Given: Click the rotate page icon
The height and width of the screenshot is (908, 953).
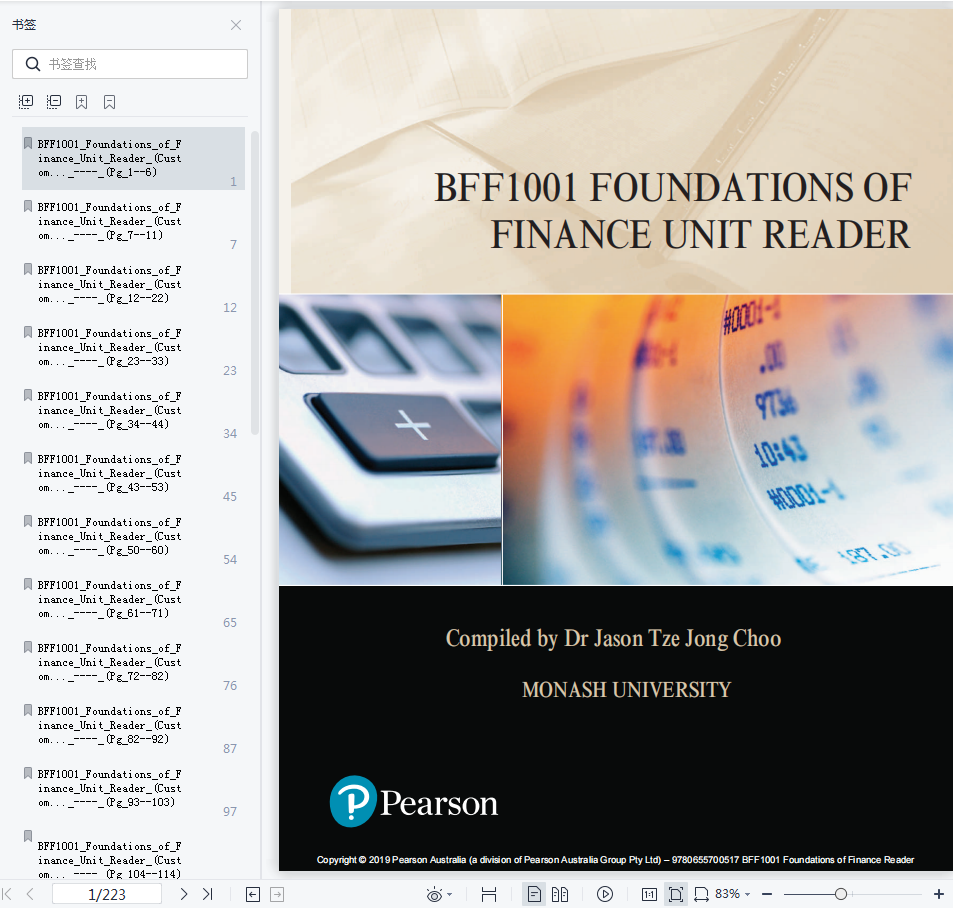Looking at the screenshot, I should 701,894.
